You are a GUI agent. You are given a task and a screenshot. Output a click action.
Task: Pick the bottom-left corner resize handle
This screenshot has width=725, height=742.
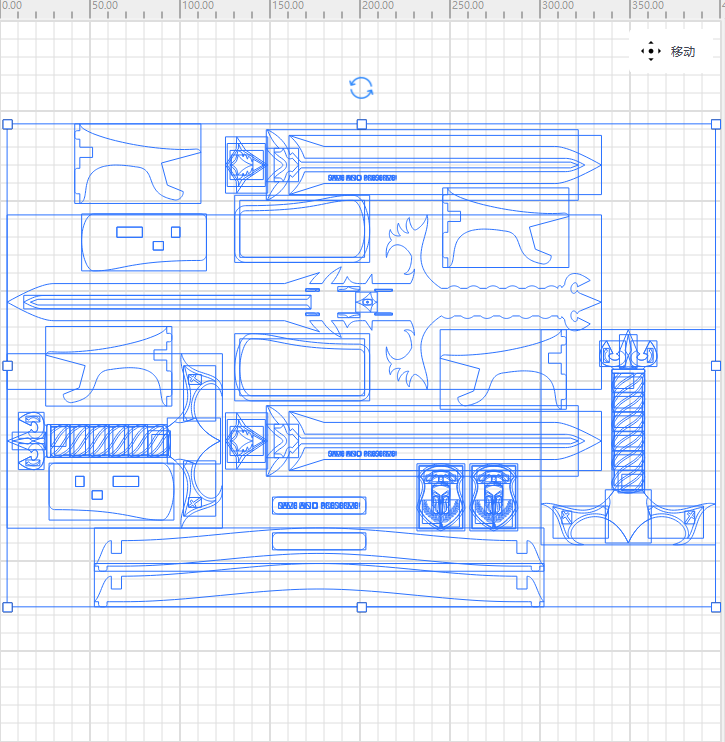tap(8, 607)
